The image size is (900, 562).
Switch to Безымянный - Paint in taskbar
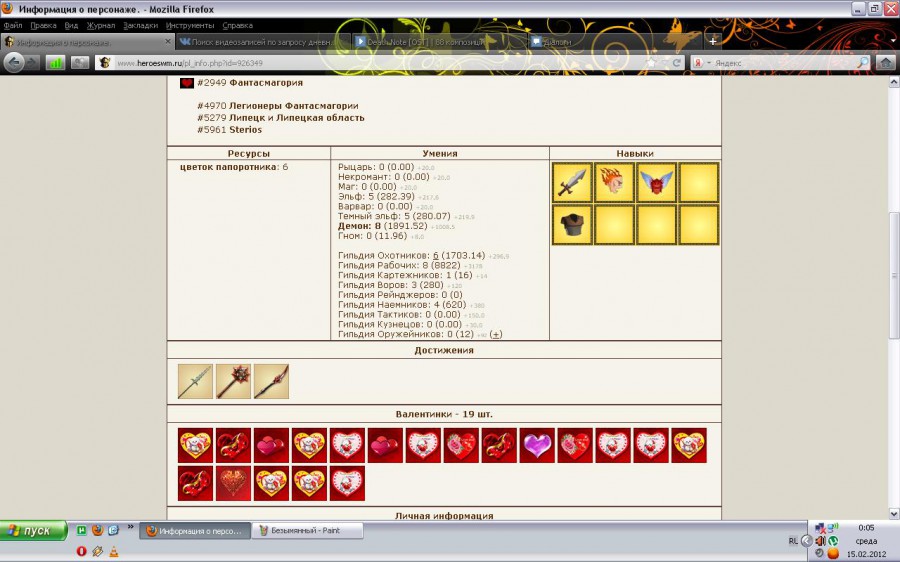[x=307, y=531]
